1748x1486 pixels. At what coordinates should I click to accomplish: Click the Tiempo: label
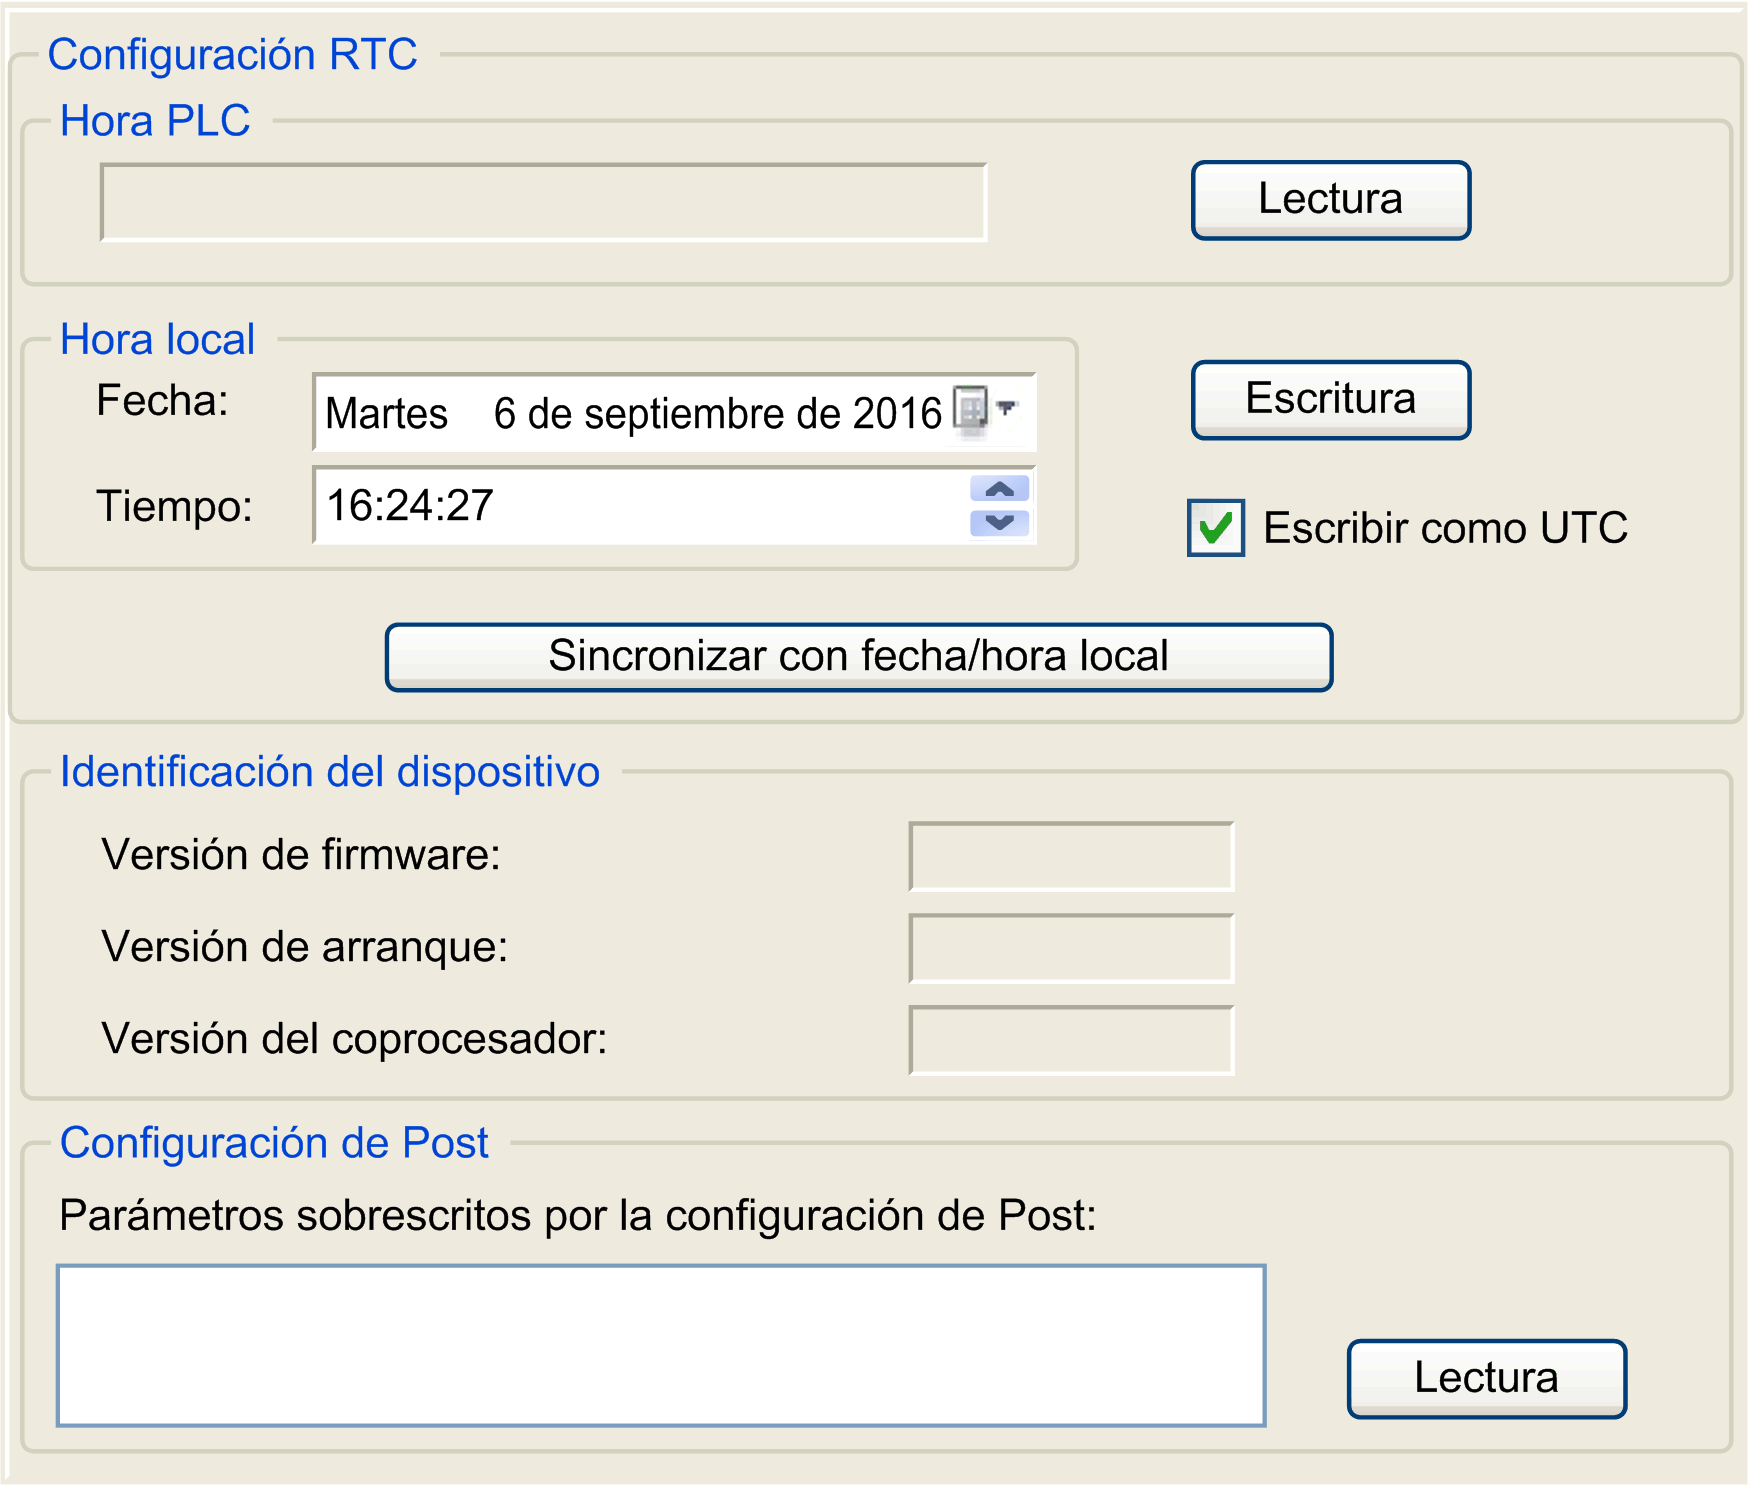[174, 506]
